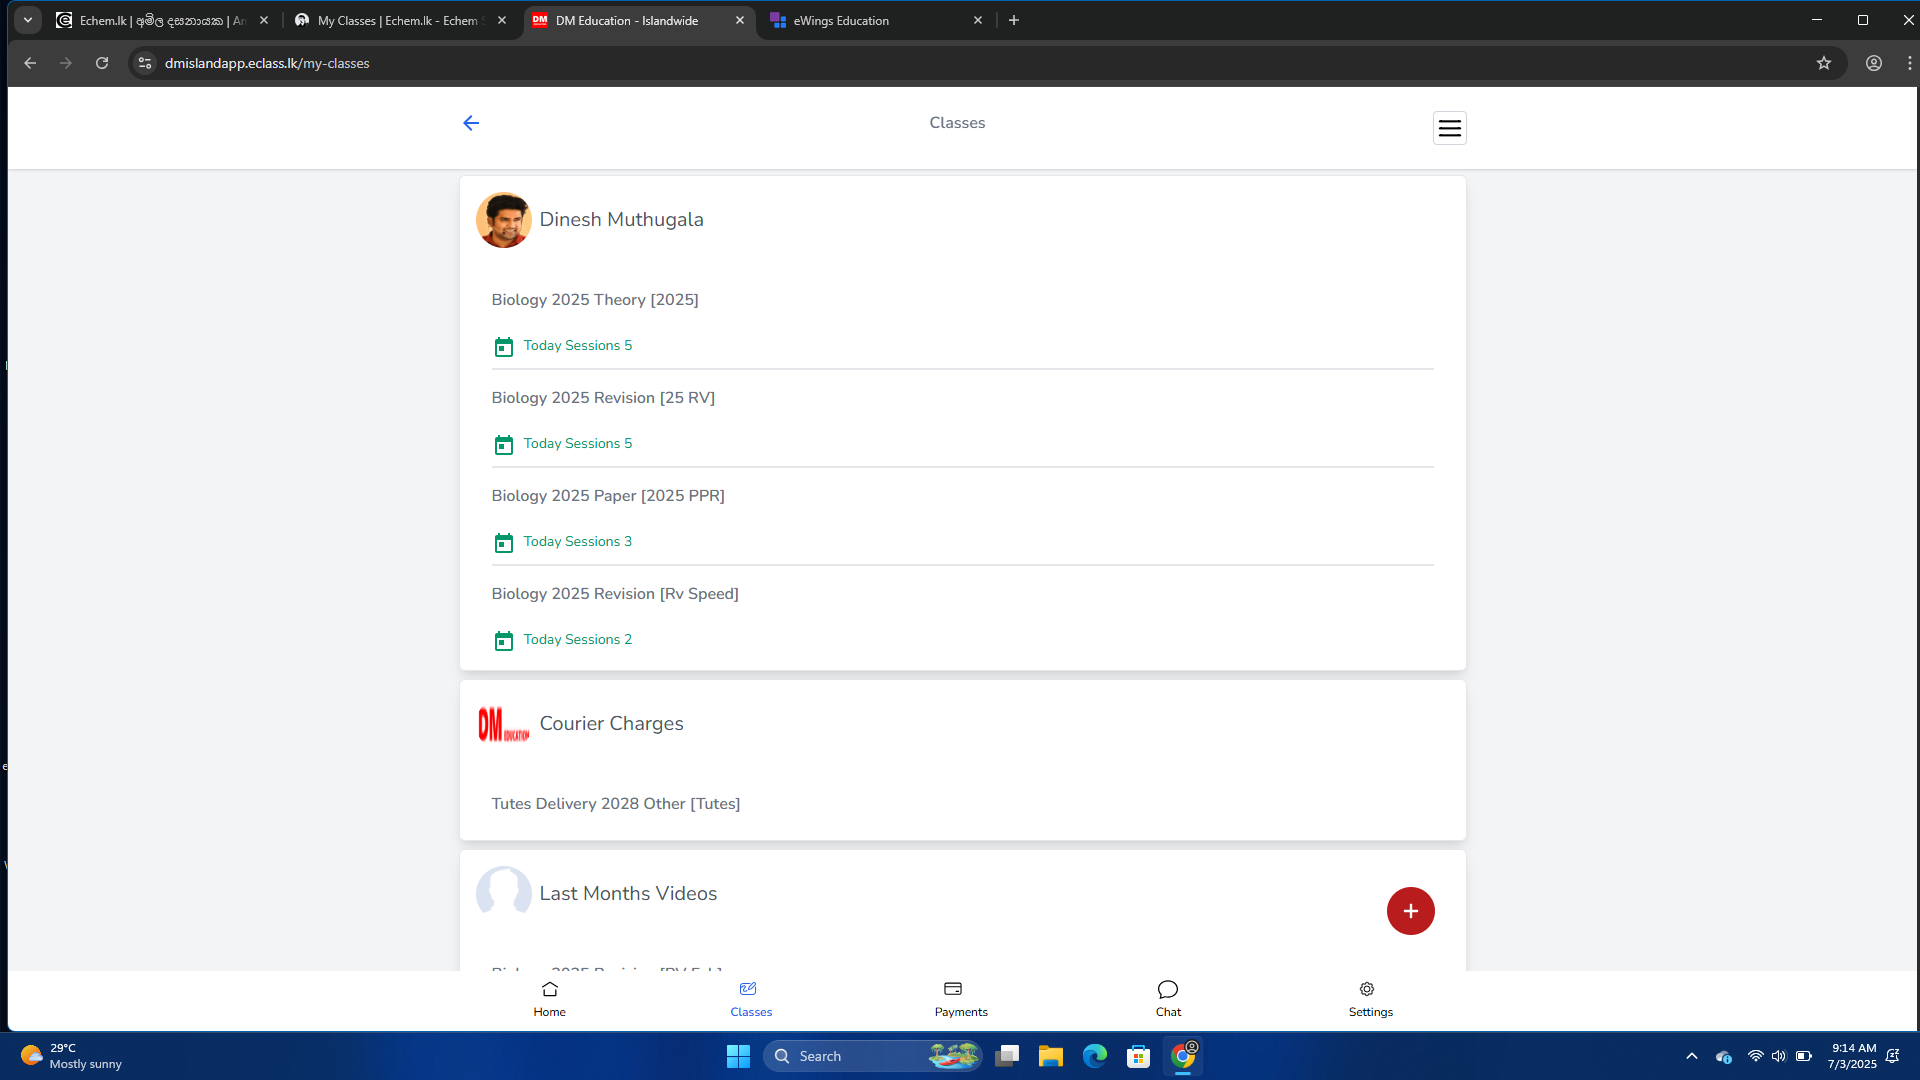Screen dimensions: 1920x1080
Task: Click the red plus floating button
Action: pos(1410,911)
